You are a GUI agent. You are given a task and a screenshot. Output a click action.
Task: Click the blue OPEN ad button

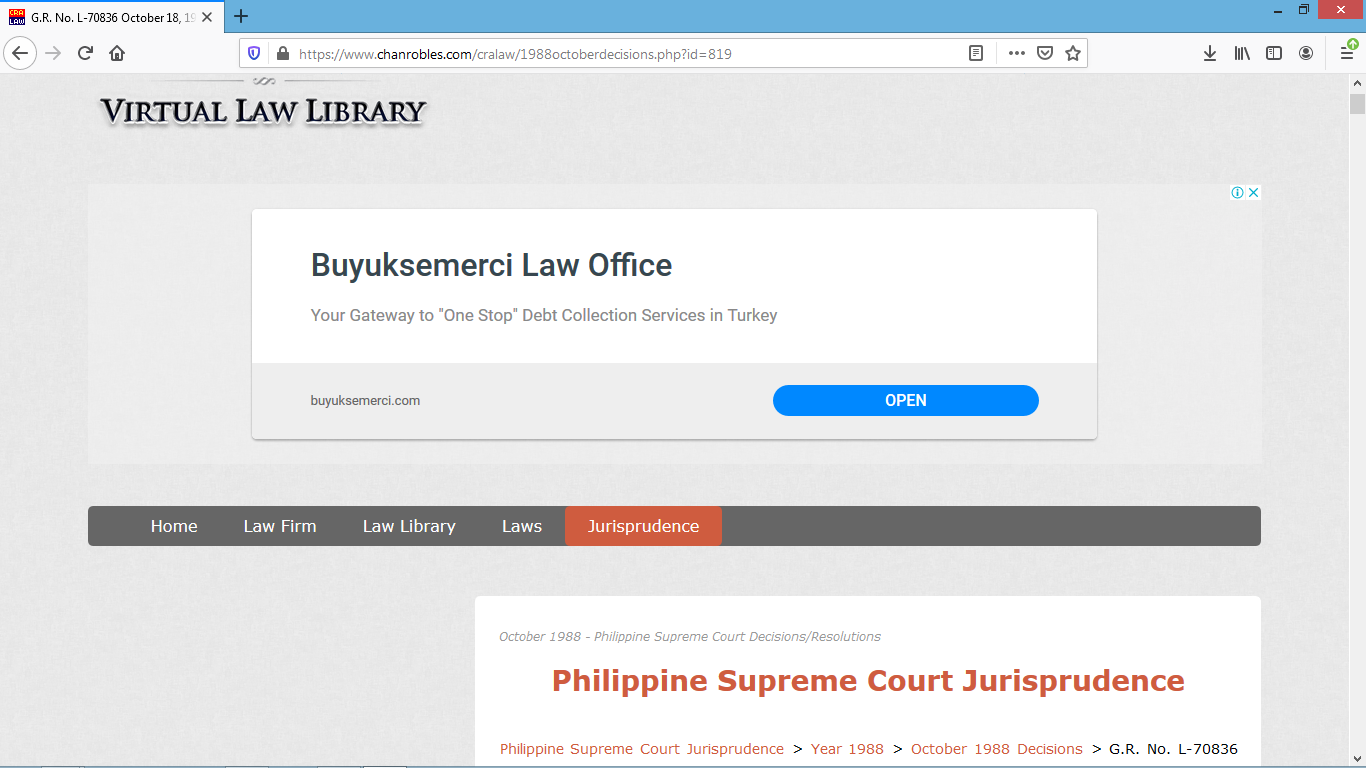[906, 400]
